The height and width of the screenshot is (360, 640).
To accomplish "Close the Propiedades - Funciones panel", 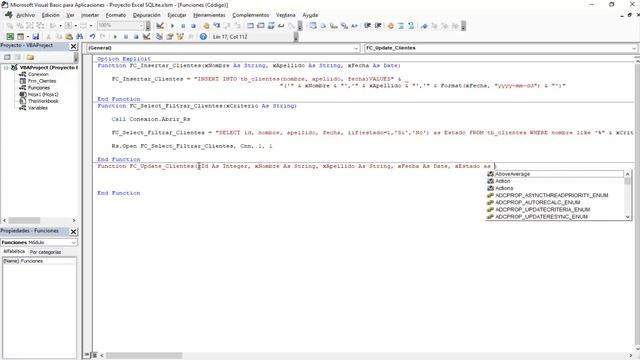I will point(73,231).
